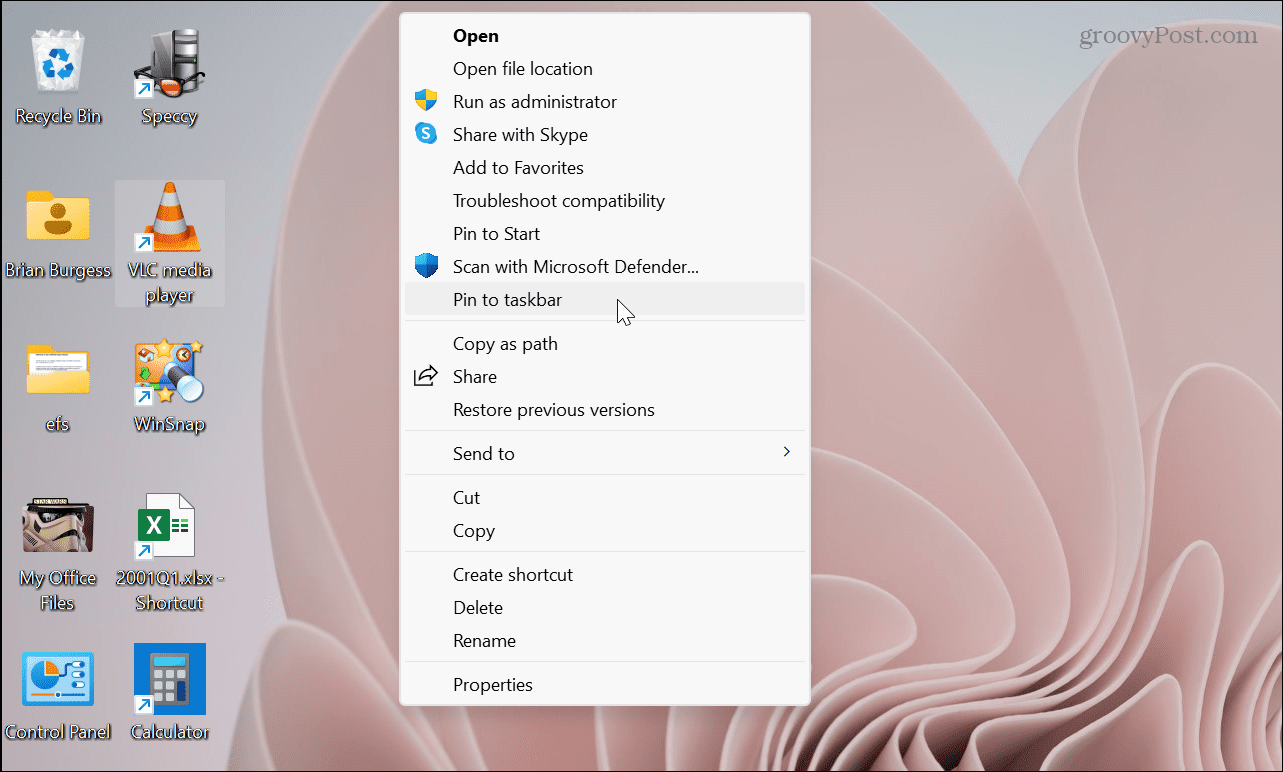The width and height of the screenshot is (1283, 772).
Task: Select the Brian Burgess user folder icon
Action: click(x=57, y=215)
